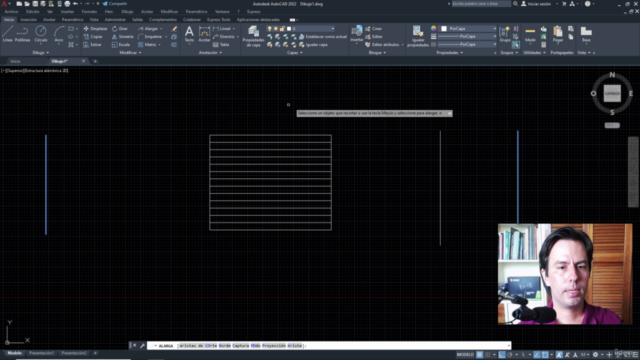Click the Desplazar move tool

(x=95, y=29)
